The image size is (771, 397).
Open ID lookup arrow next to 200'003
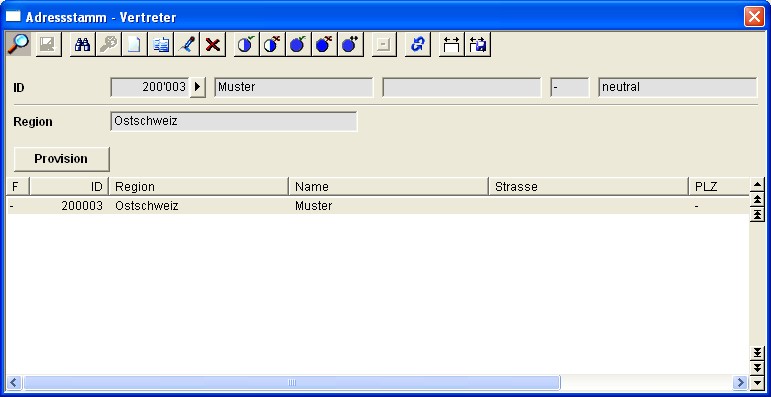pos(197,88)
